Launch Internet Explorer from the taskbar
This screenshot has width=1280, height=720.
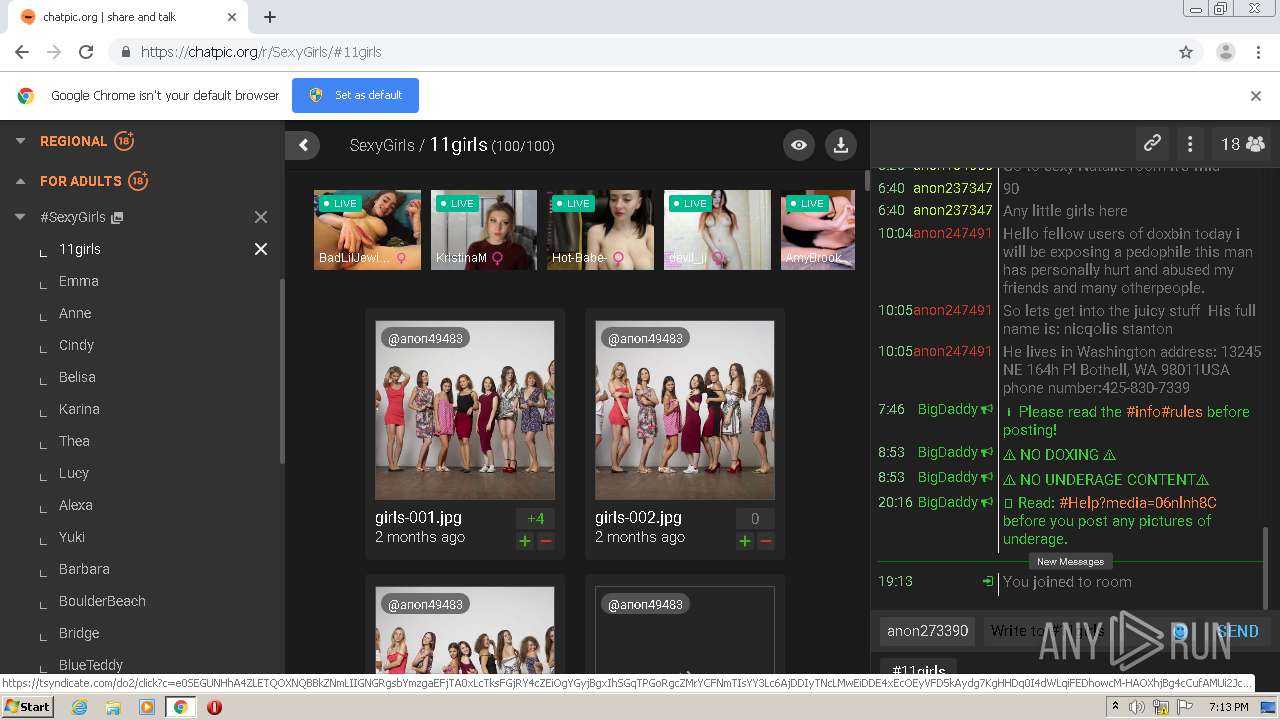pyautogui.click(x=79, y=707)
